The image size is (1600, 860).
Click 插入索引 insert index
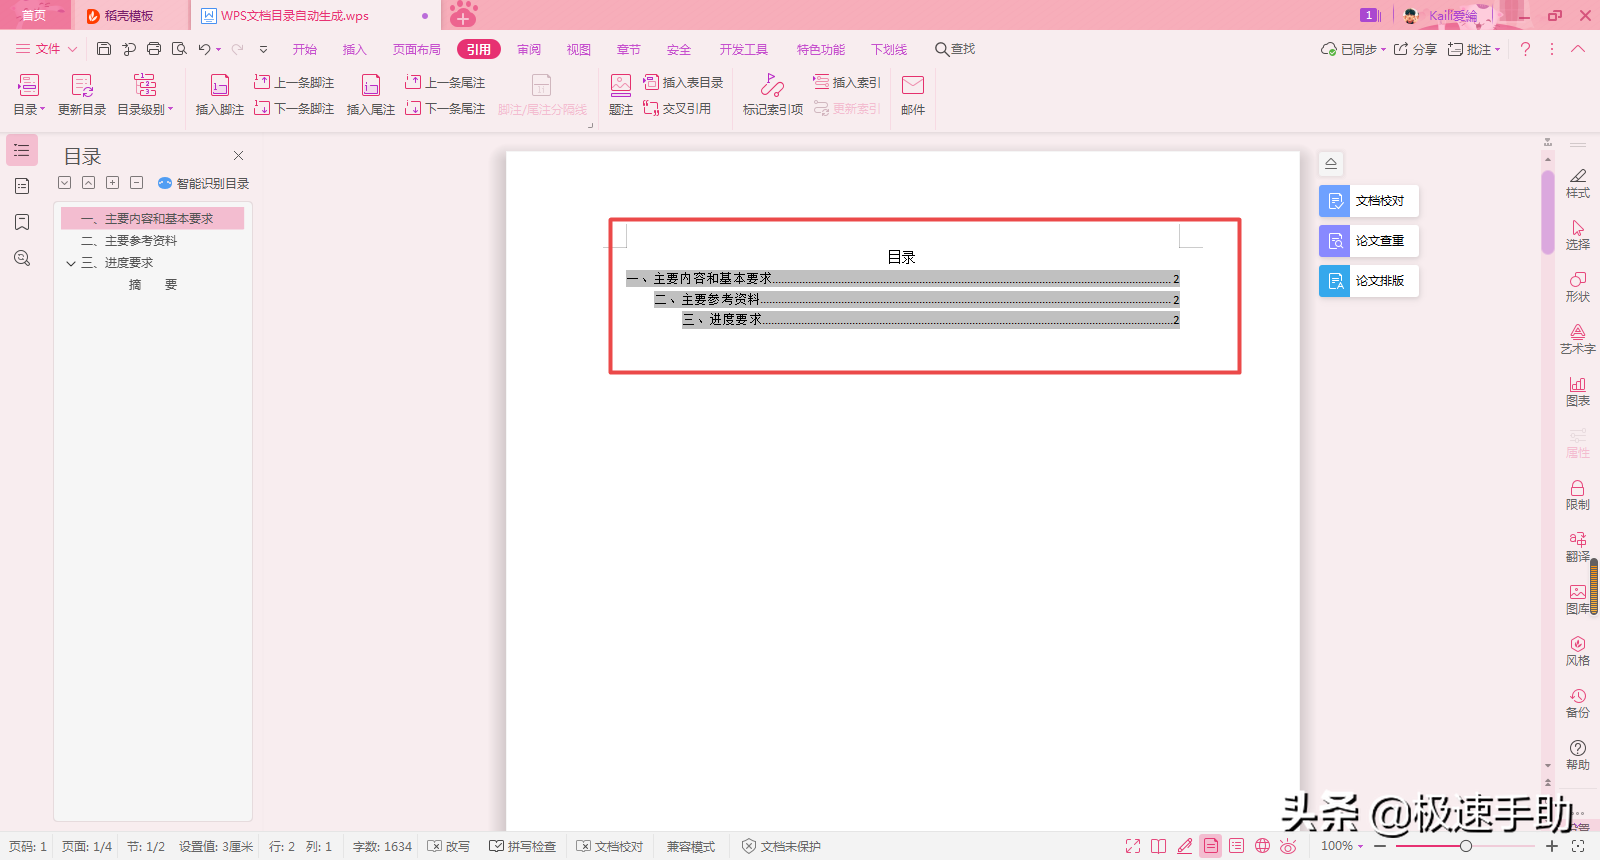click(847, 82)
